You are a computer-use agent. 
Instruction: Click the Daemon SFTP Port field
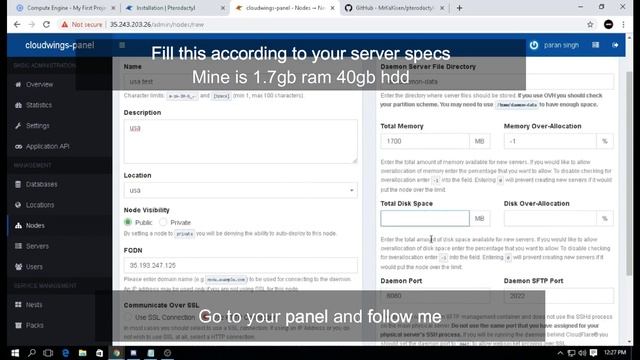558,296
